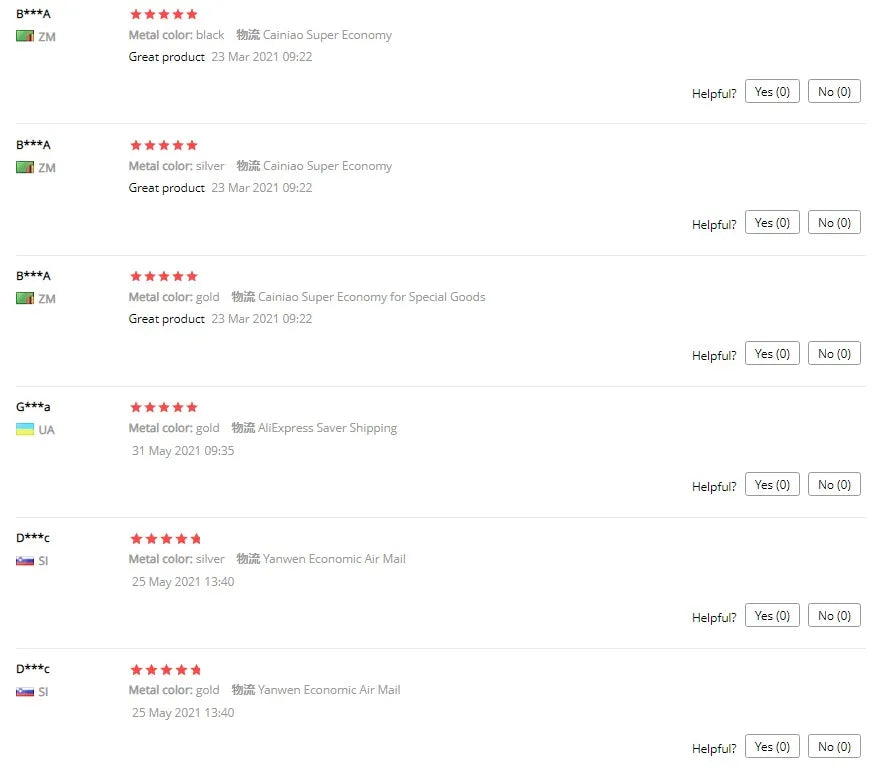This screenshot has height=777, width=874.
Task: Vote Yes on D***c's silver Yanwen review
Action: pyautogui.click(x=772, y=616)
